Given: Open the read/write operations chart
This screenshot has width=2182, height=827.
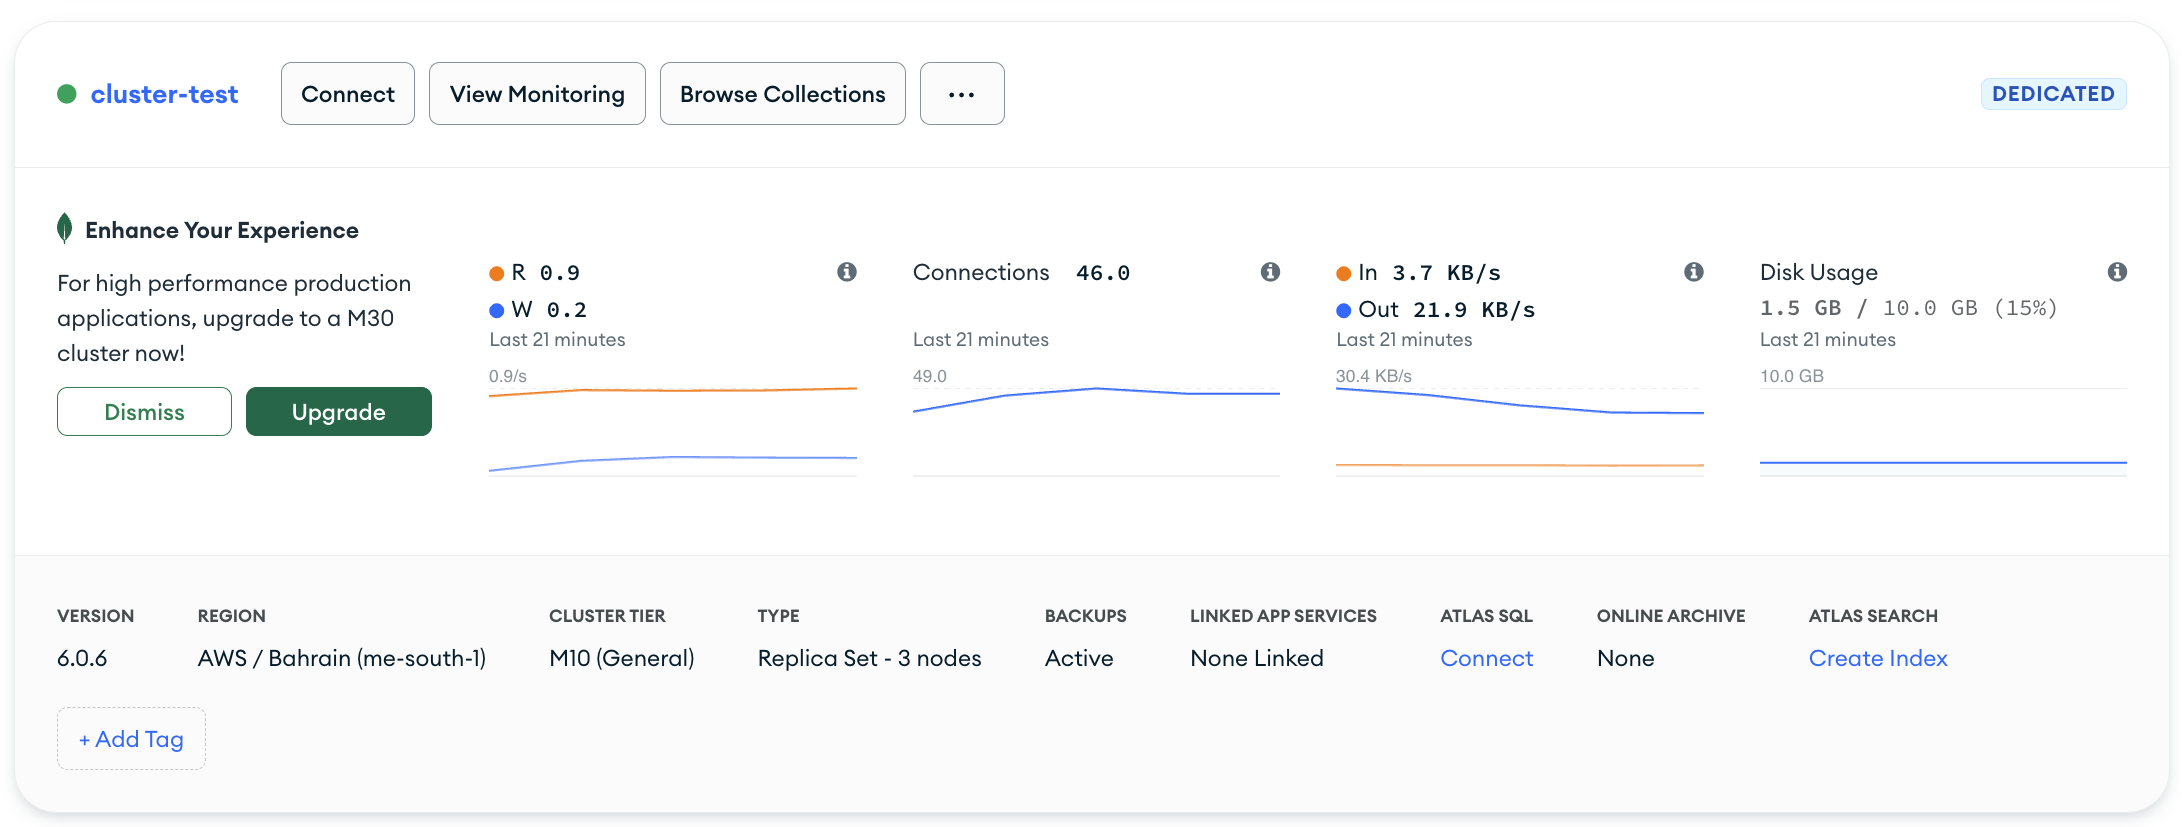Looking at the screenshot, I should coord(673,430).
